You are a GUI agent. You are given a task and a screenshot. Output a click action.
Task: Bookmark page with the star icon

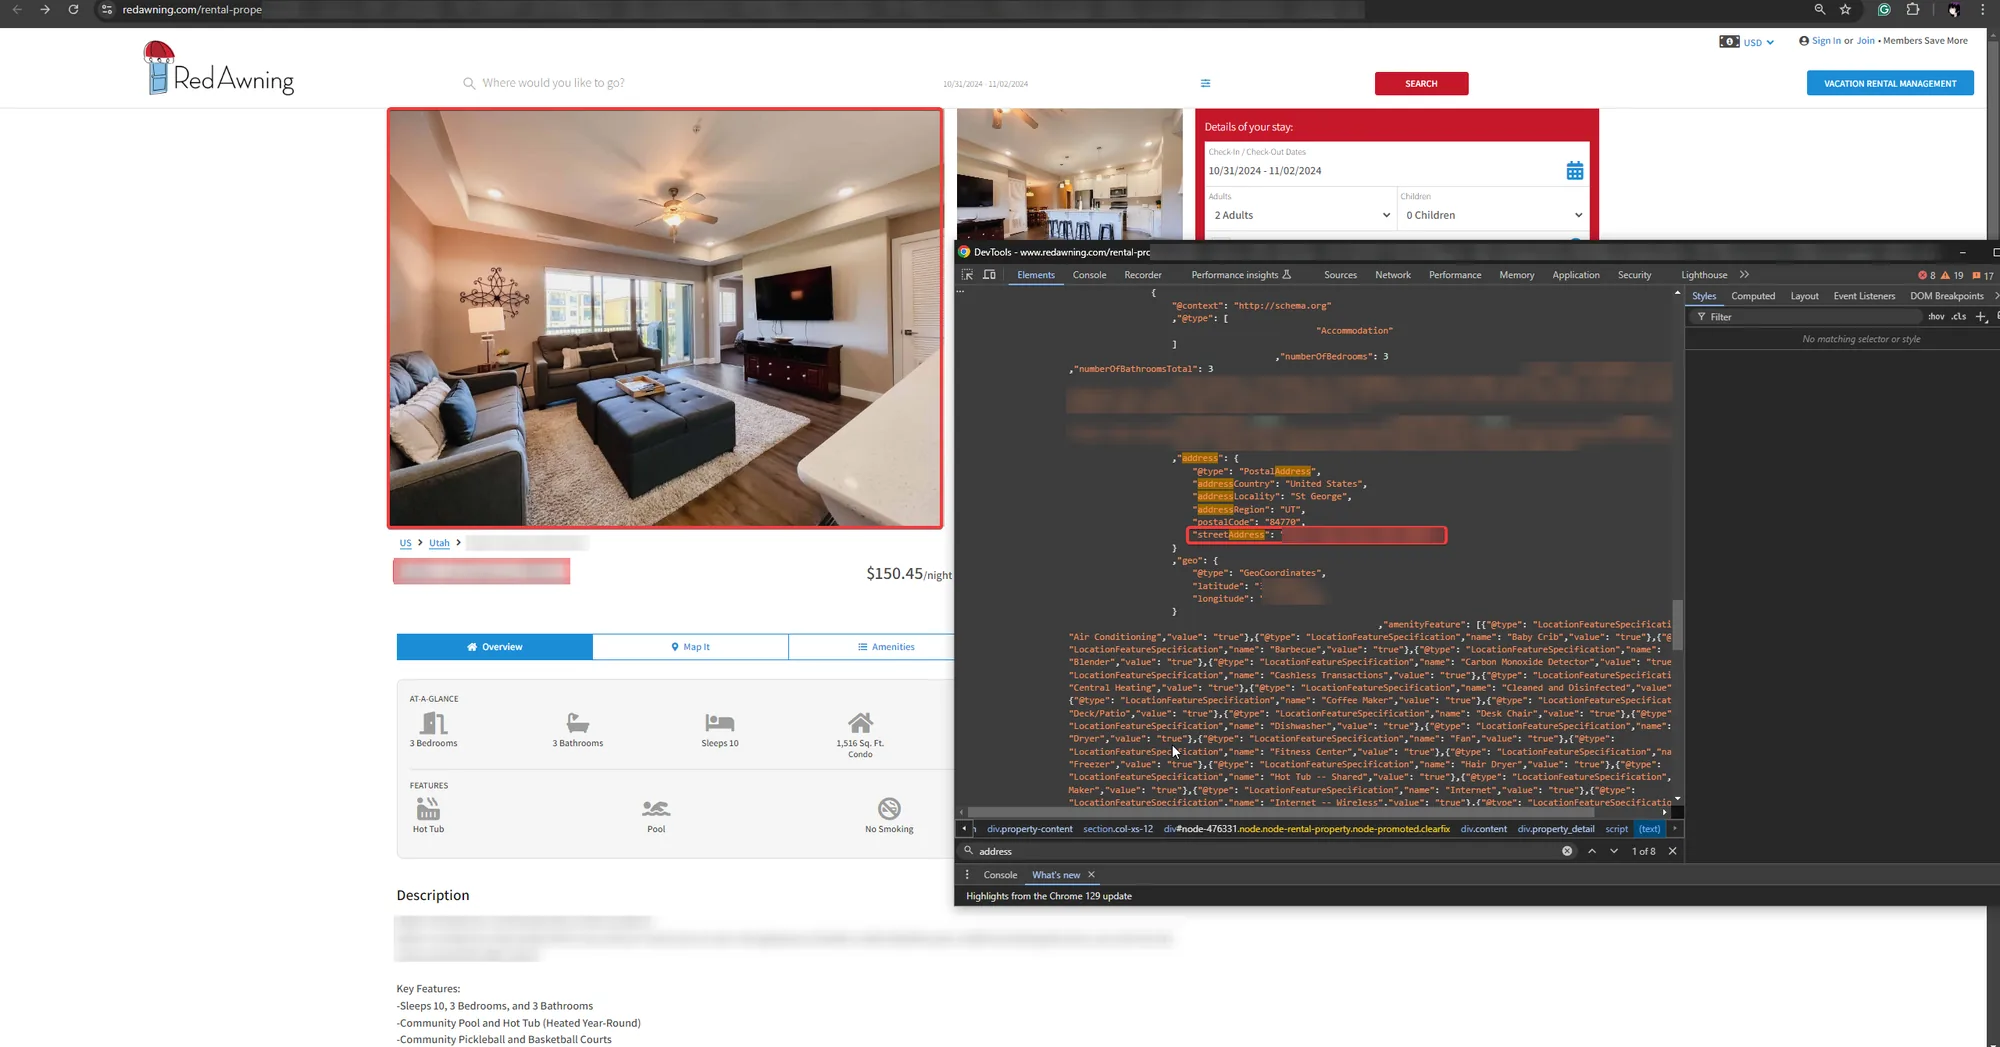tap(1845, 9)
